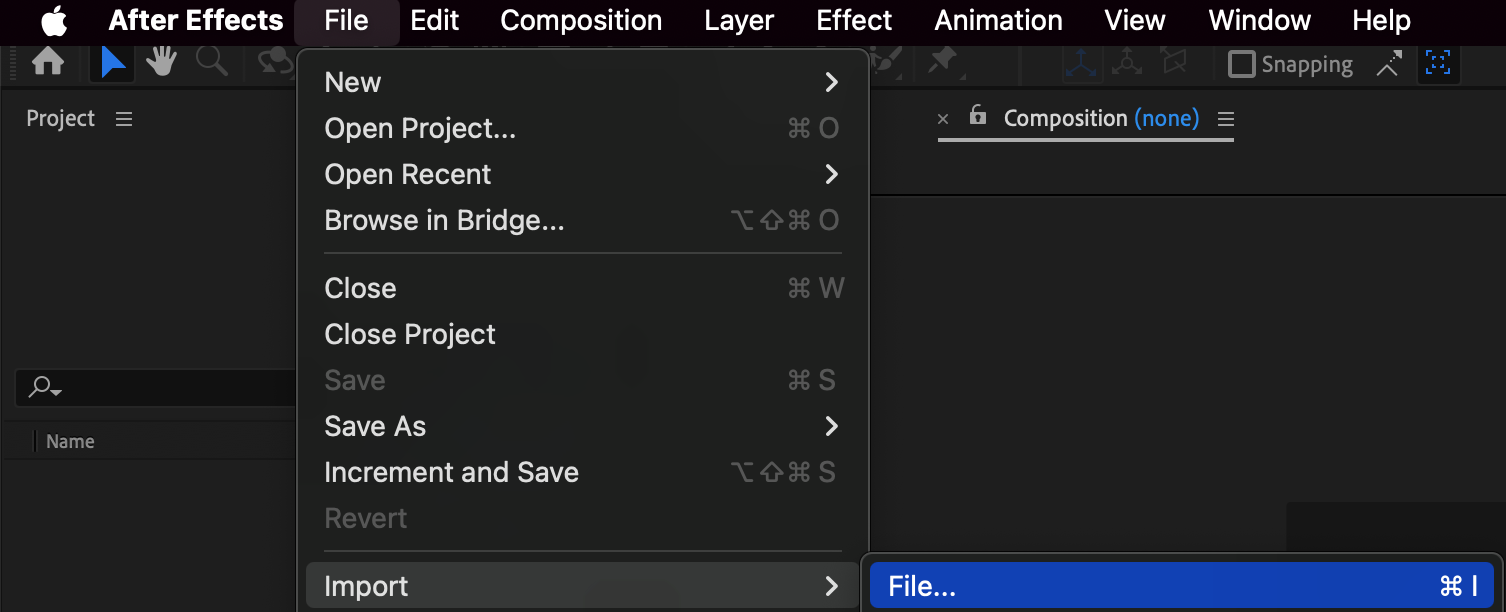1506x612 pixels.
Task: Open the Composition menu in menu bar
Action: 581,20
